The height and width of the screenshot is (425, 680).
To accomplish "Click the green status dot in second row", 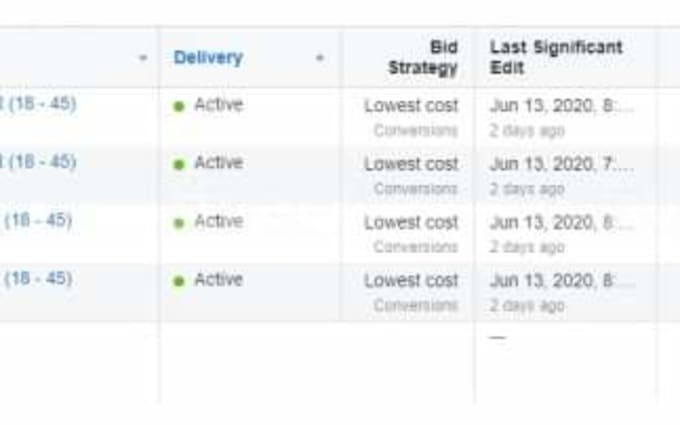I will click(179, 164).
